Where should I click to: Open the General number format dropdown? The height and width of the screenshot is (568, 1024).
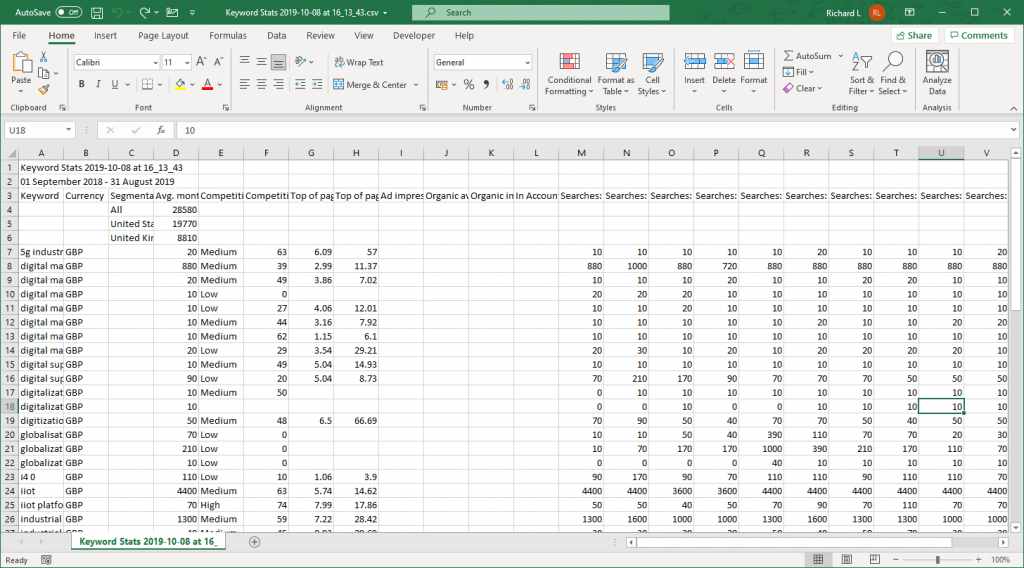click(527, 62)
